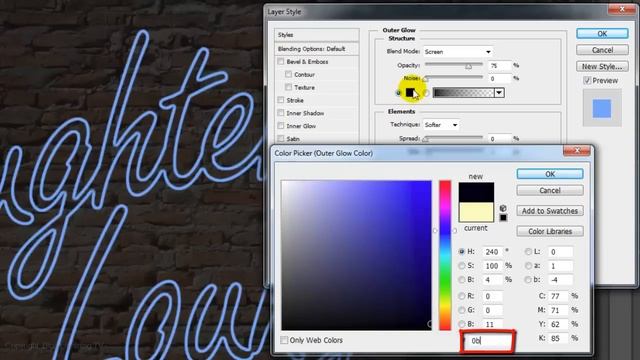The width and height of the screenshot is (640, 360).
Task: Click OK in Color Picker dialog
Action: click(550, 174)
